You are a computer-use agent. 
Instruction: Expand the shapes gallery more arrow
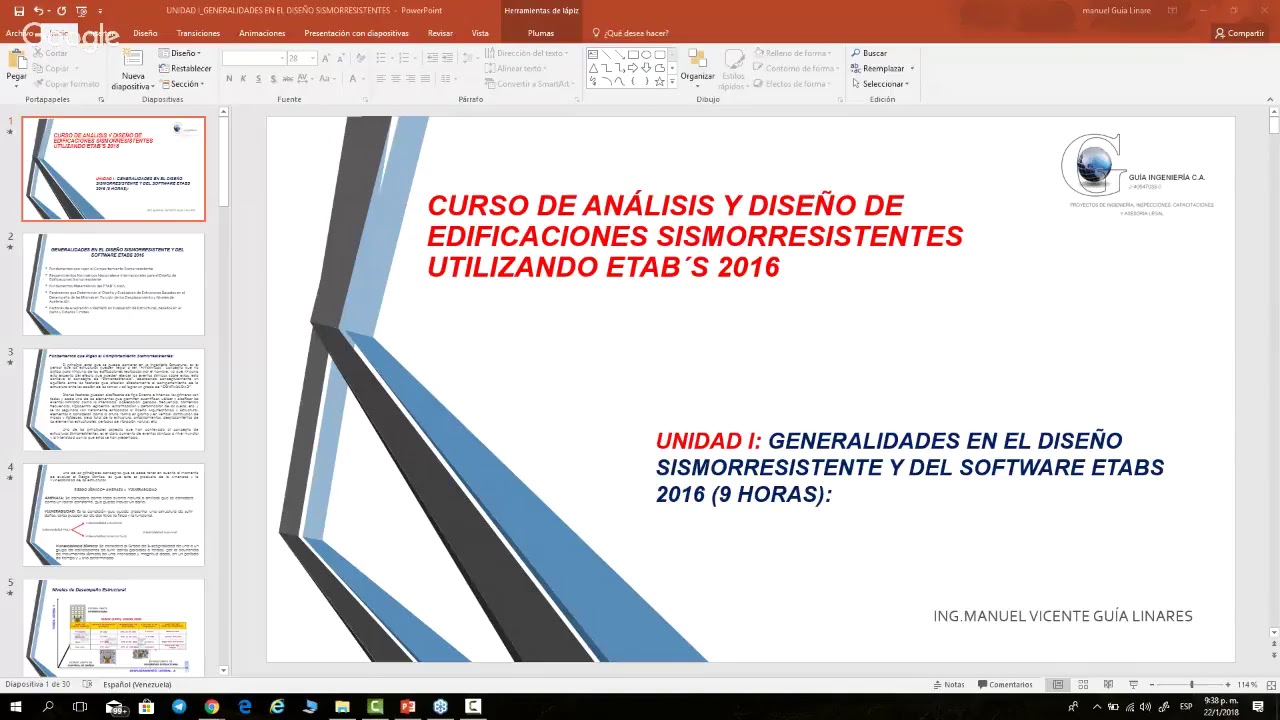tap(674, 82)
